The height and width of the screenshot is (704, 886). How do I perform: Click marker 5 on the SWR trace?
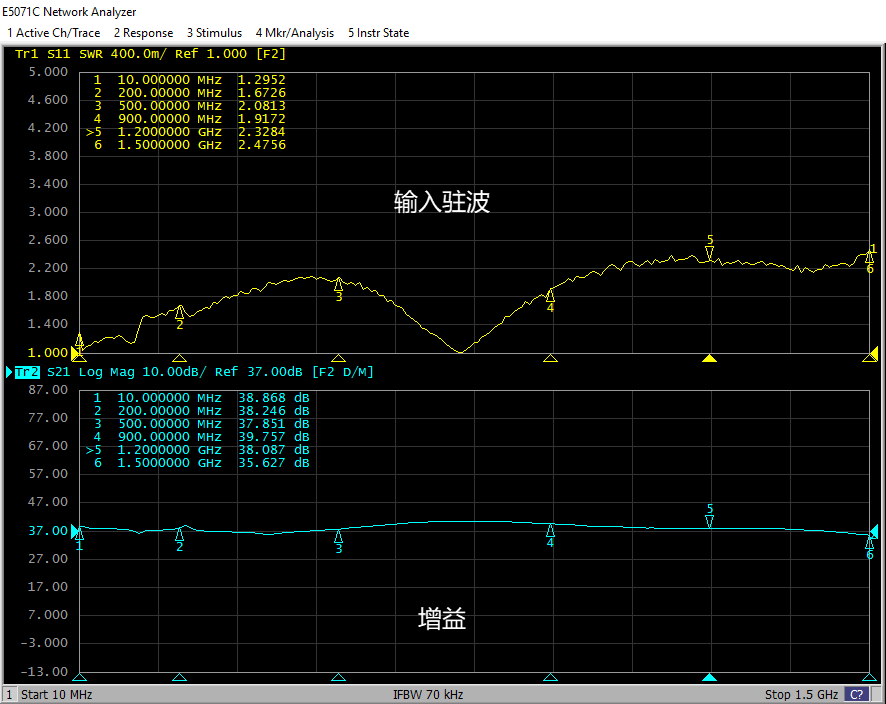click(709, 254)
